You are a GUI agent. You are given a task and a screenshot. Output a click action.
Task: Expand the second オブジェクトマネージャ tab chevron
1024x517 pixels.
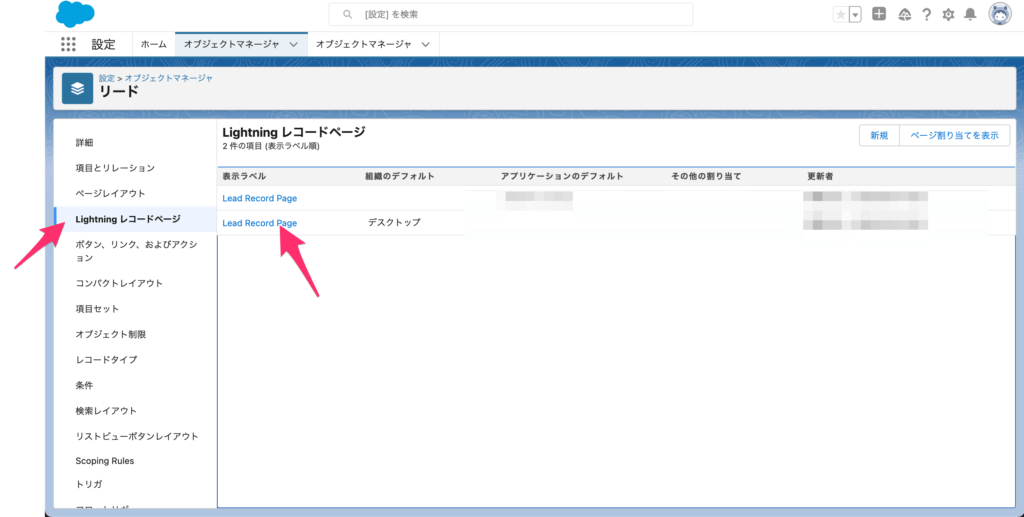[426, 44]
